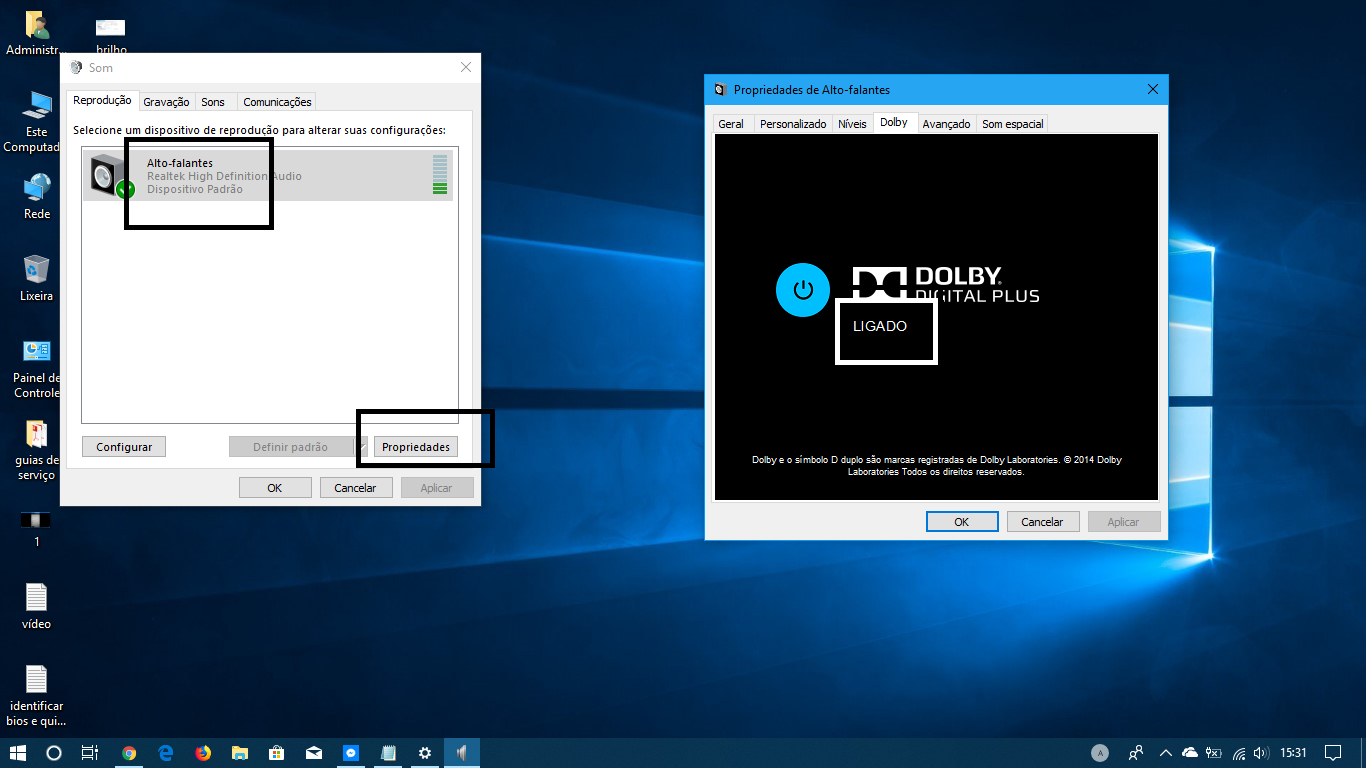Close the Som window

(465, 67)
